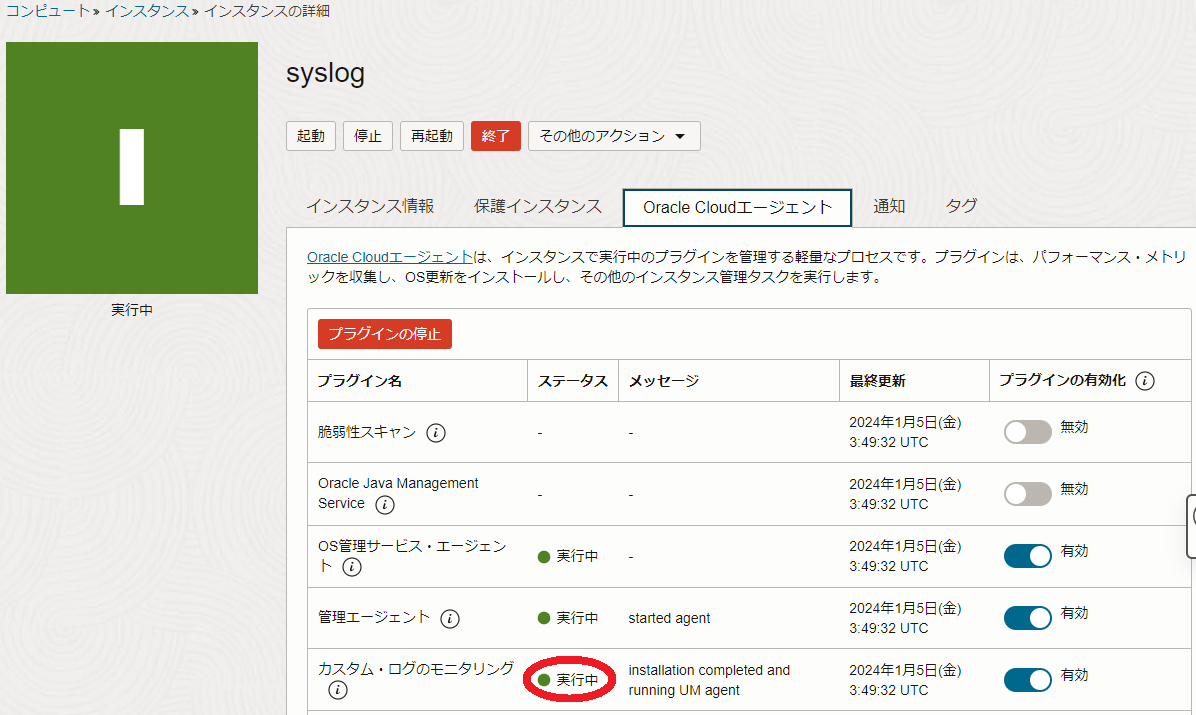Enable Oracle Java Management Service toggle
Screen dimensions: 1196x715
[1028, 494]
